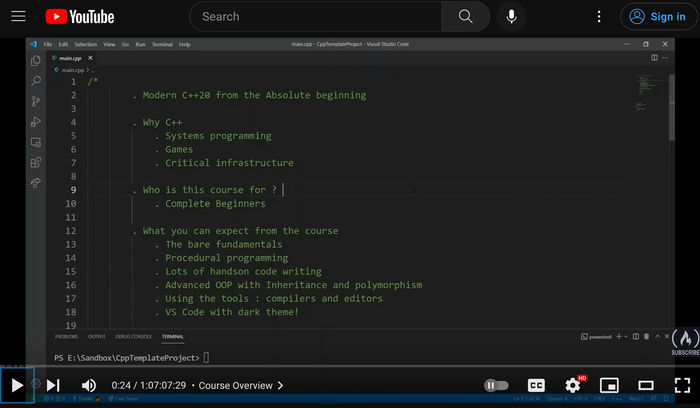Turn on closed captions
The width and height of the screenshot is (700, 408).
(536, 385)
